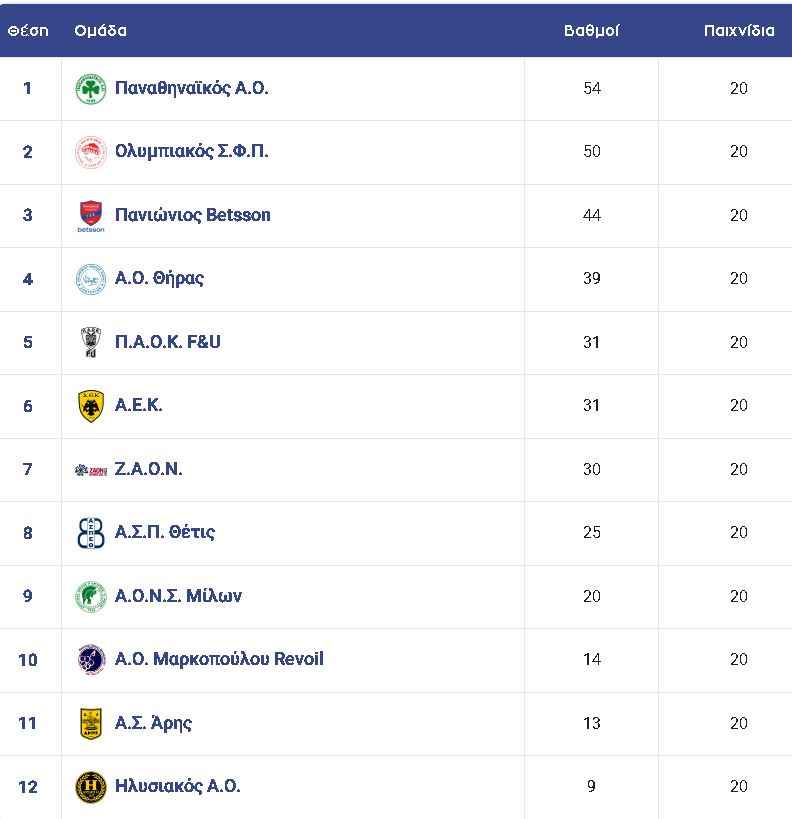
Task: Click the Α.Ο. Θήρας round emblem
Action: [x=91, y=279]
